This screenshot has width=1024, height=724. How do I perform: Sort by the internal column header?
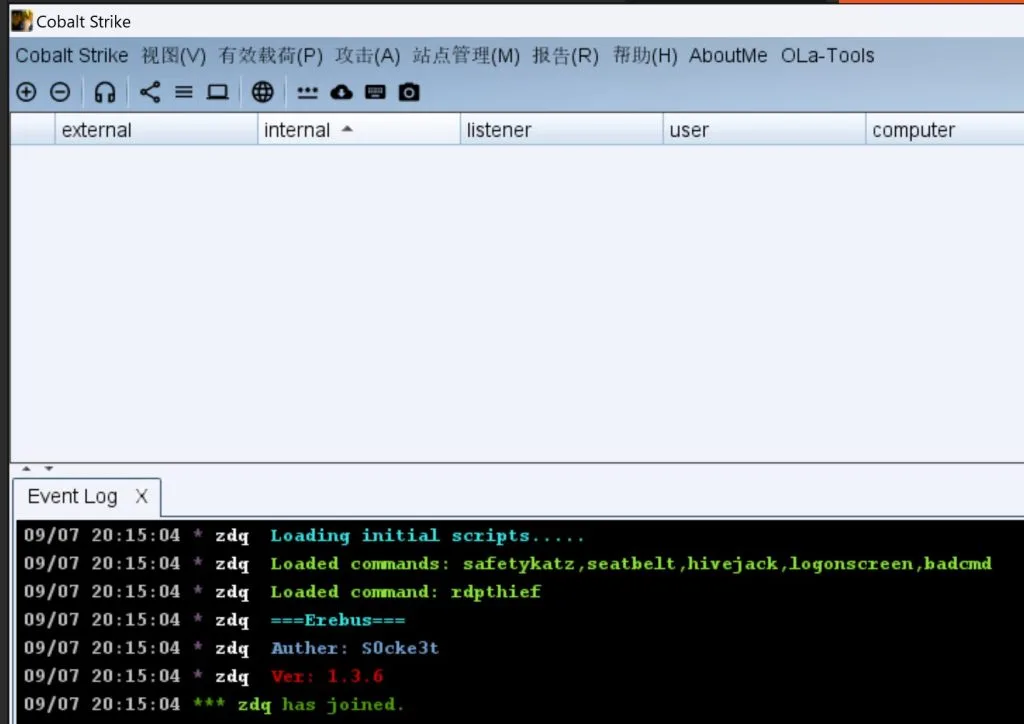tap(359, 130)
